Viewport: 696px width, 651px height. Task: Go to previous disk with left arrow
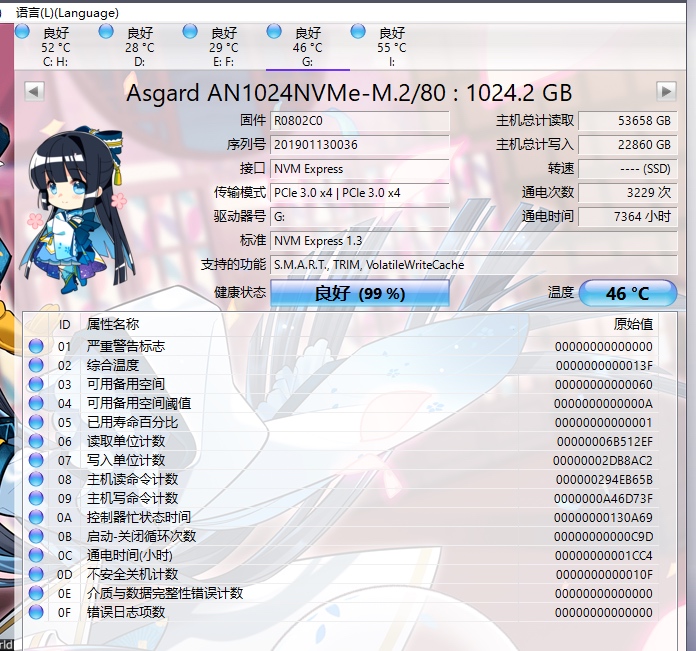(34, 91)
